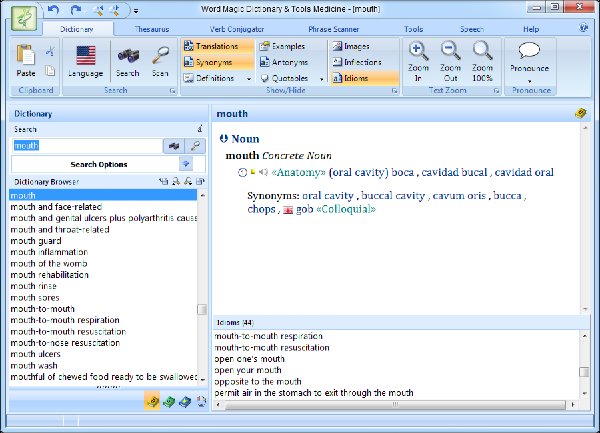This screenshot has height=433, width=600.
Task: Click the Copy pages icon
Action: pos(50,71)
